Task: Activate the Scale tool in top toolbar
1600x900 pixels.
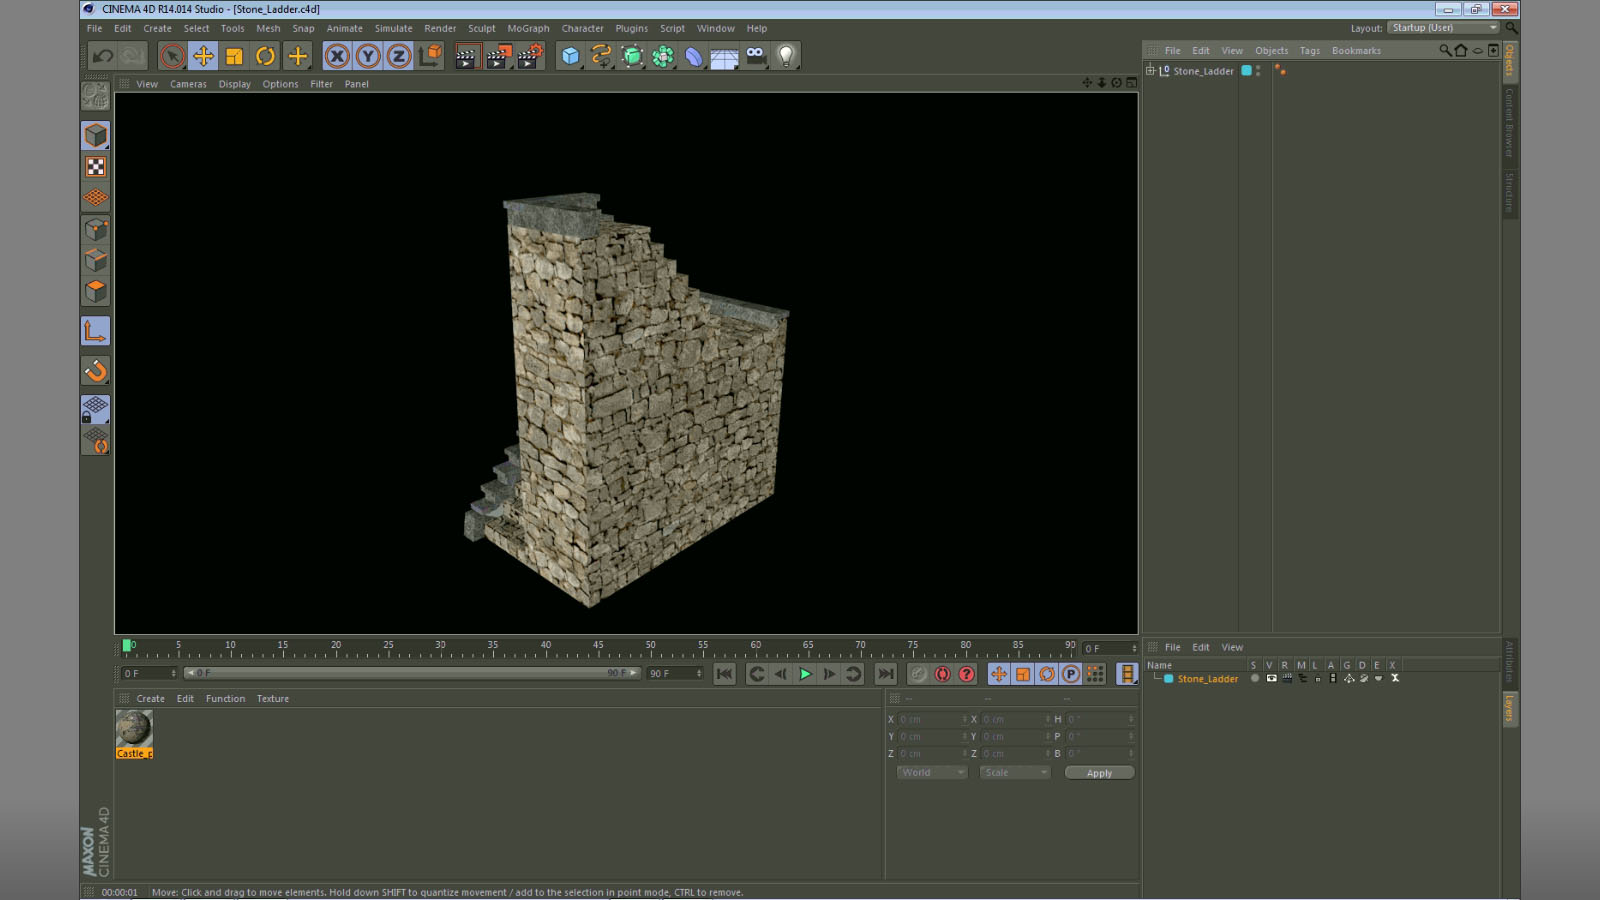Action: [x=234, y=56]
